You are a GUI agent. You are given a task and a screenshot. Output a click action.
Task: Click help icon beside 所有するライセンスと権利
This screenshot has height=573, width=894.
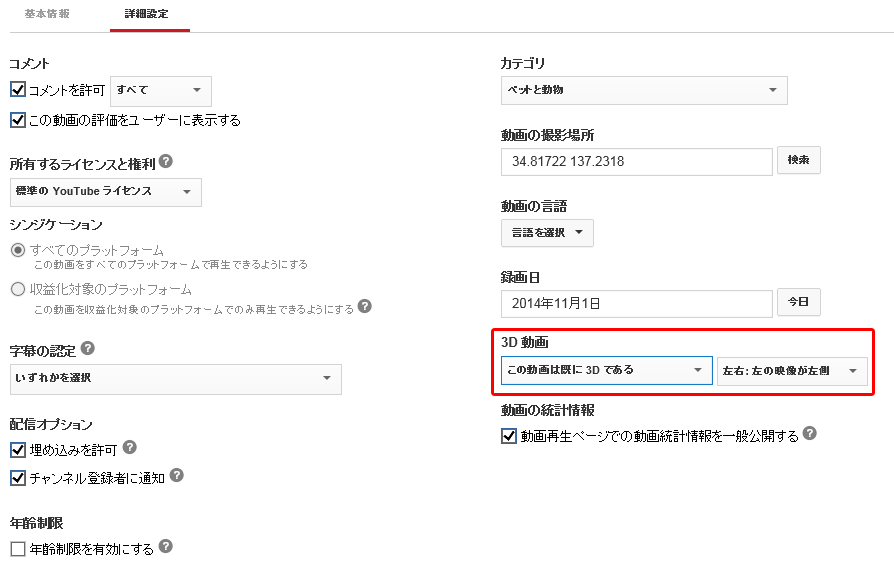(x=166, y=161)
